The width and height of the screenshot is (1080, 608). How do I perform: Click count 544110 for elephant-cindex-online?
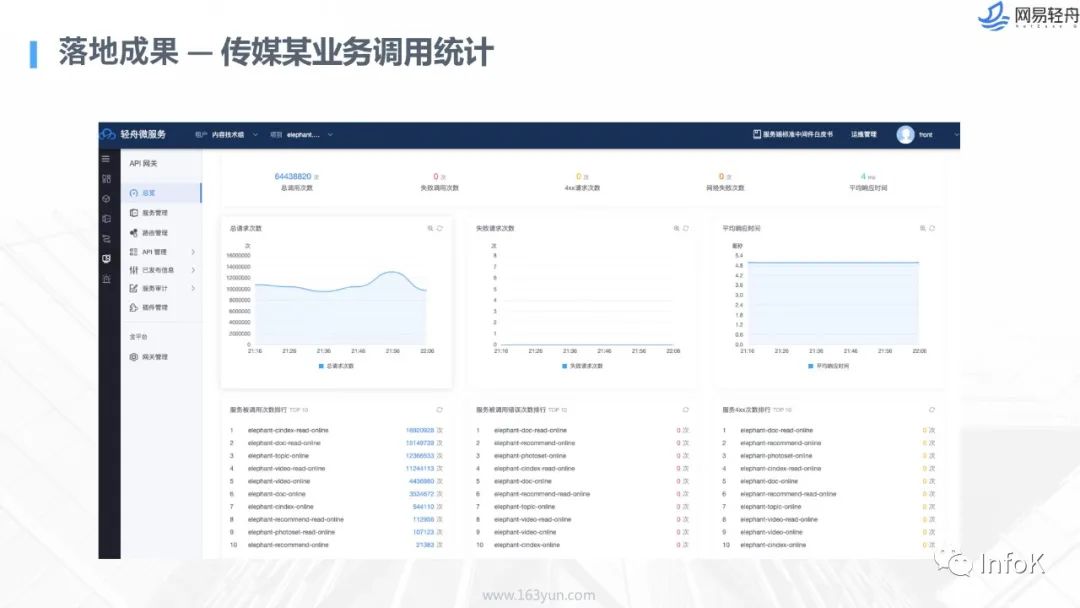pos(424,507)
